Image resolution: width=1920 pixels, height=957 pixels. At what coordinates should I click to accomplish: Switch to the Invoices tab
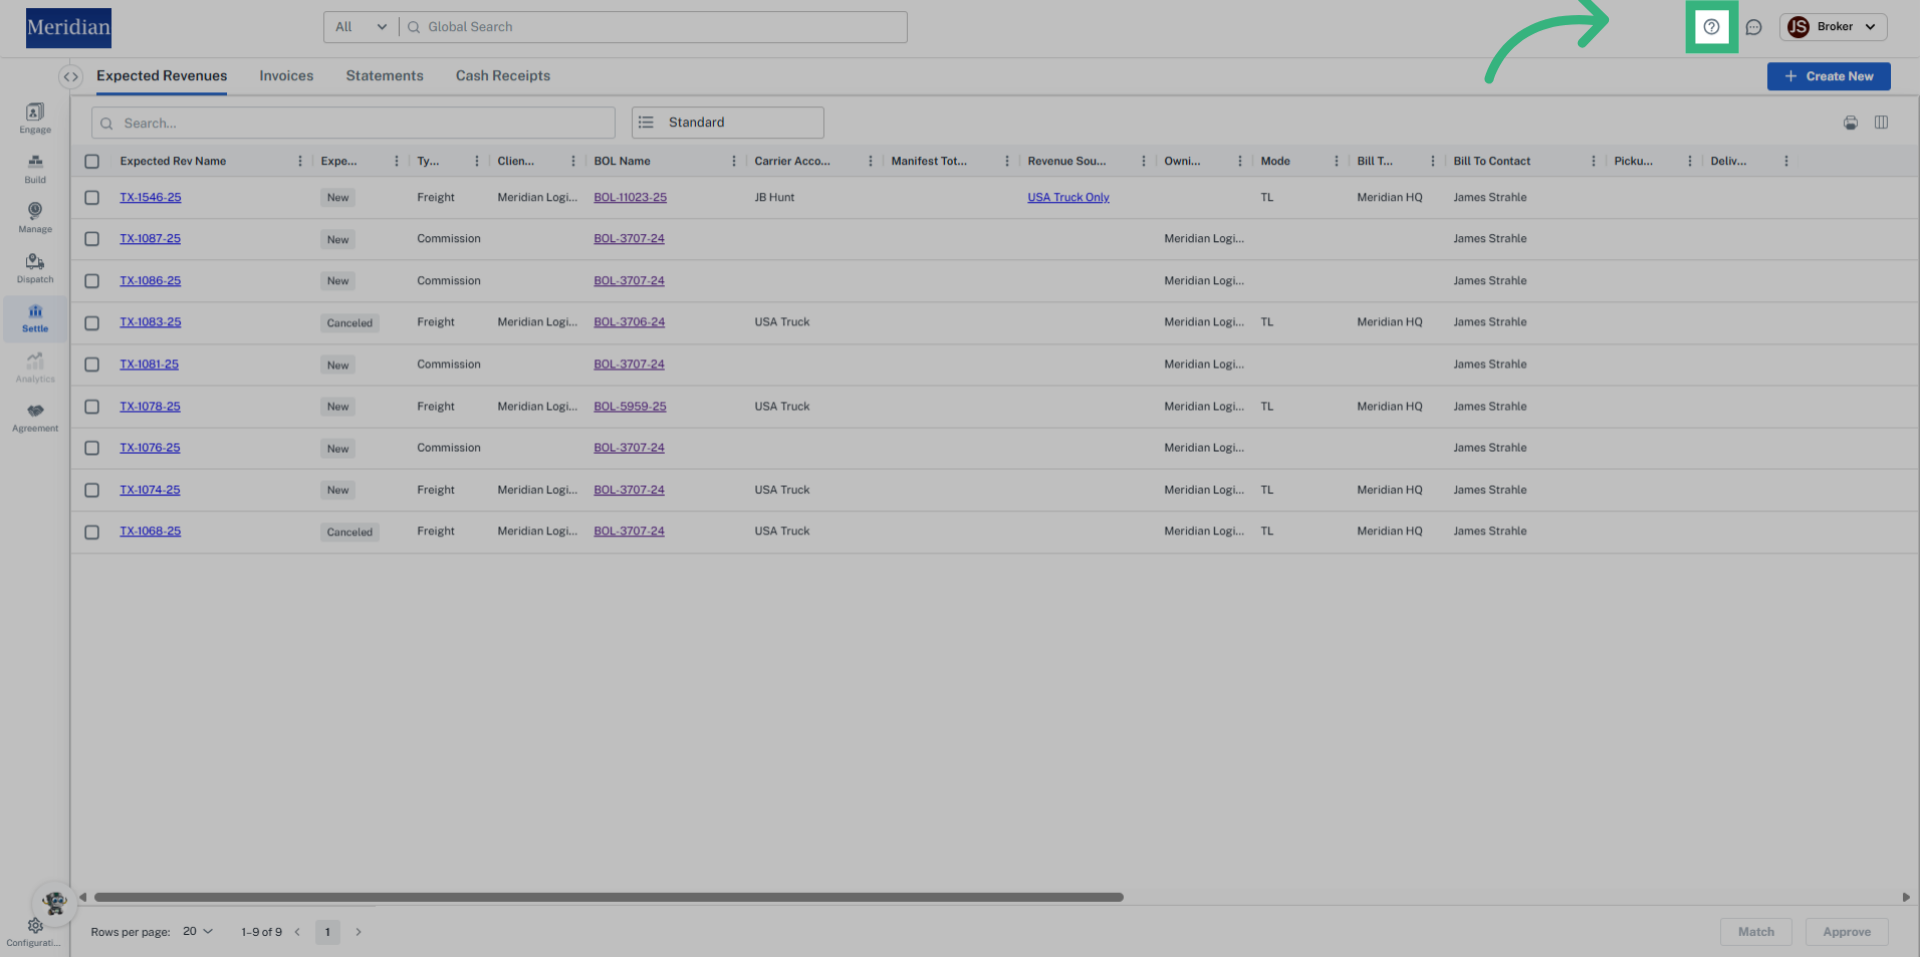286,76
